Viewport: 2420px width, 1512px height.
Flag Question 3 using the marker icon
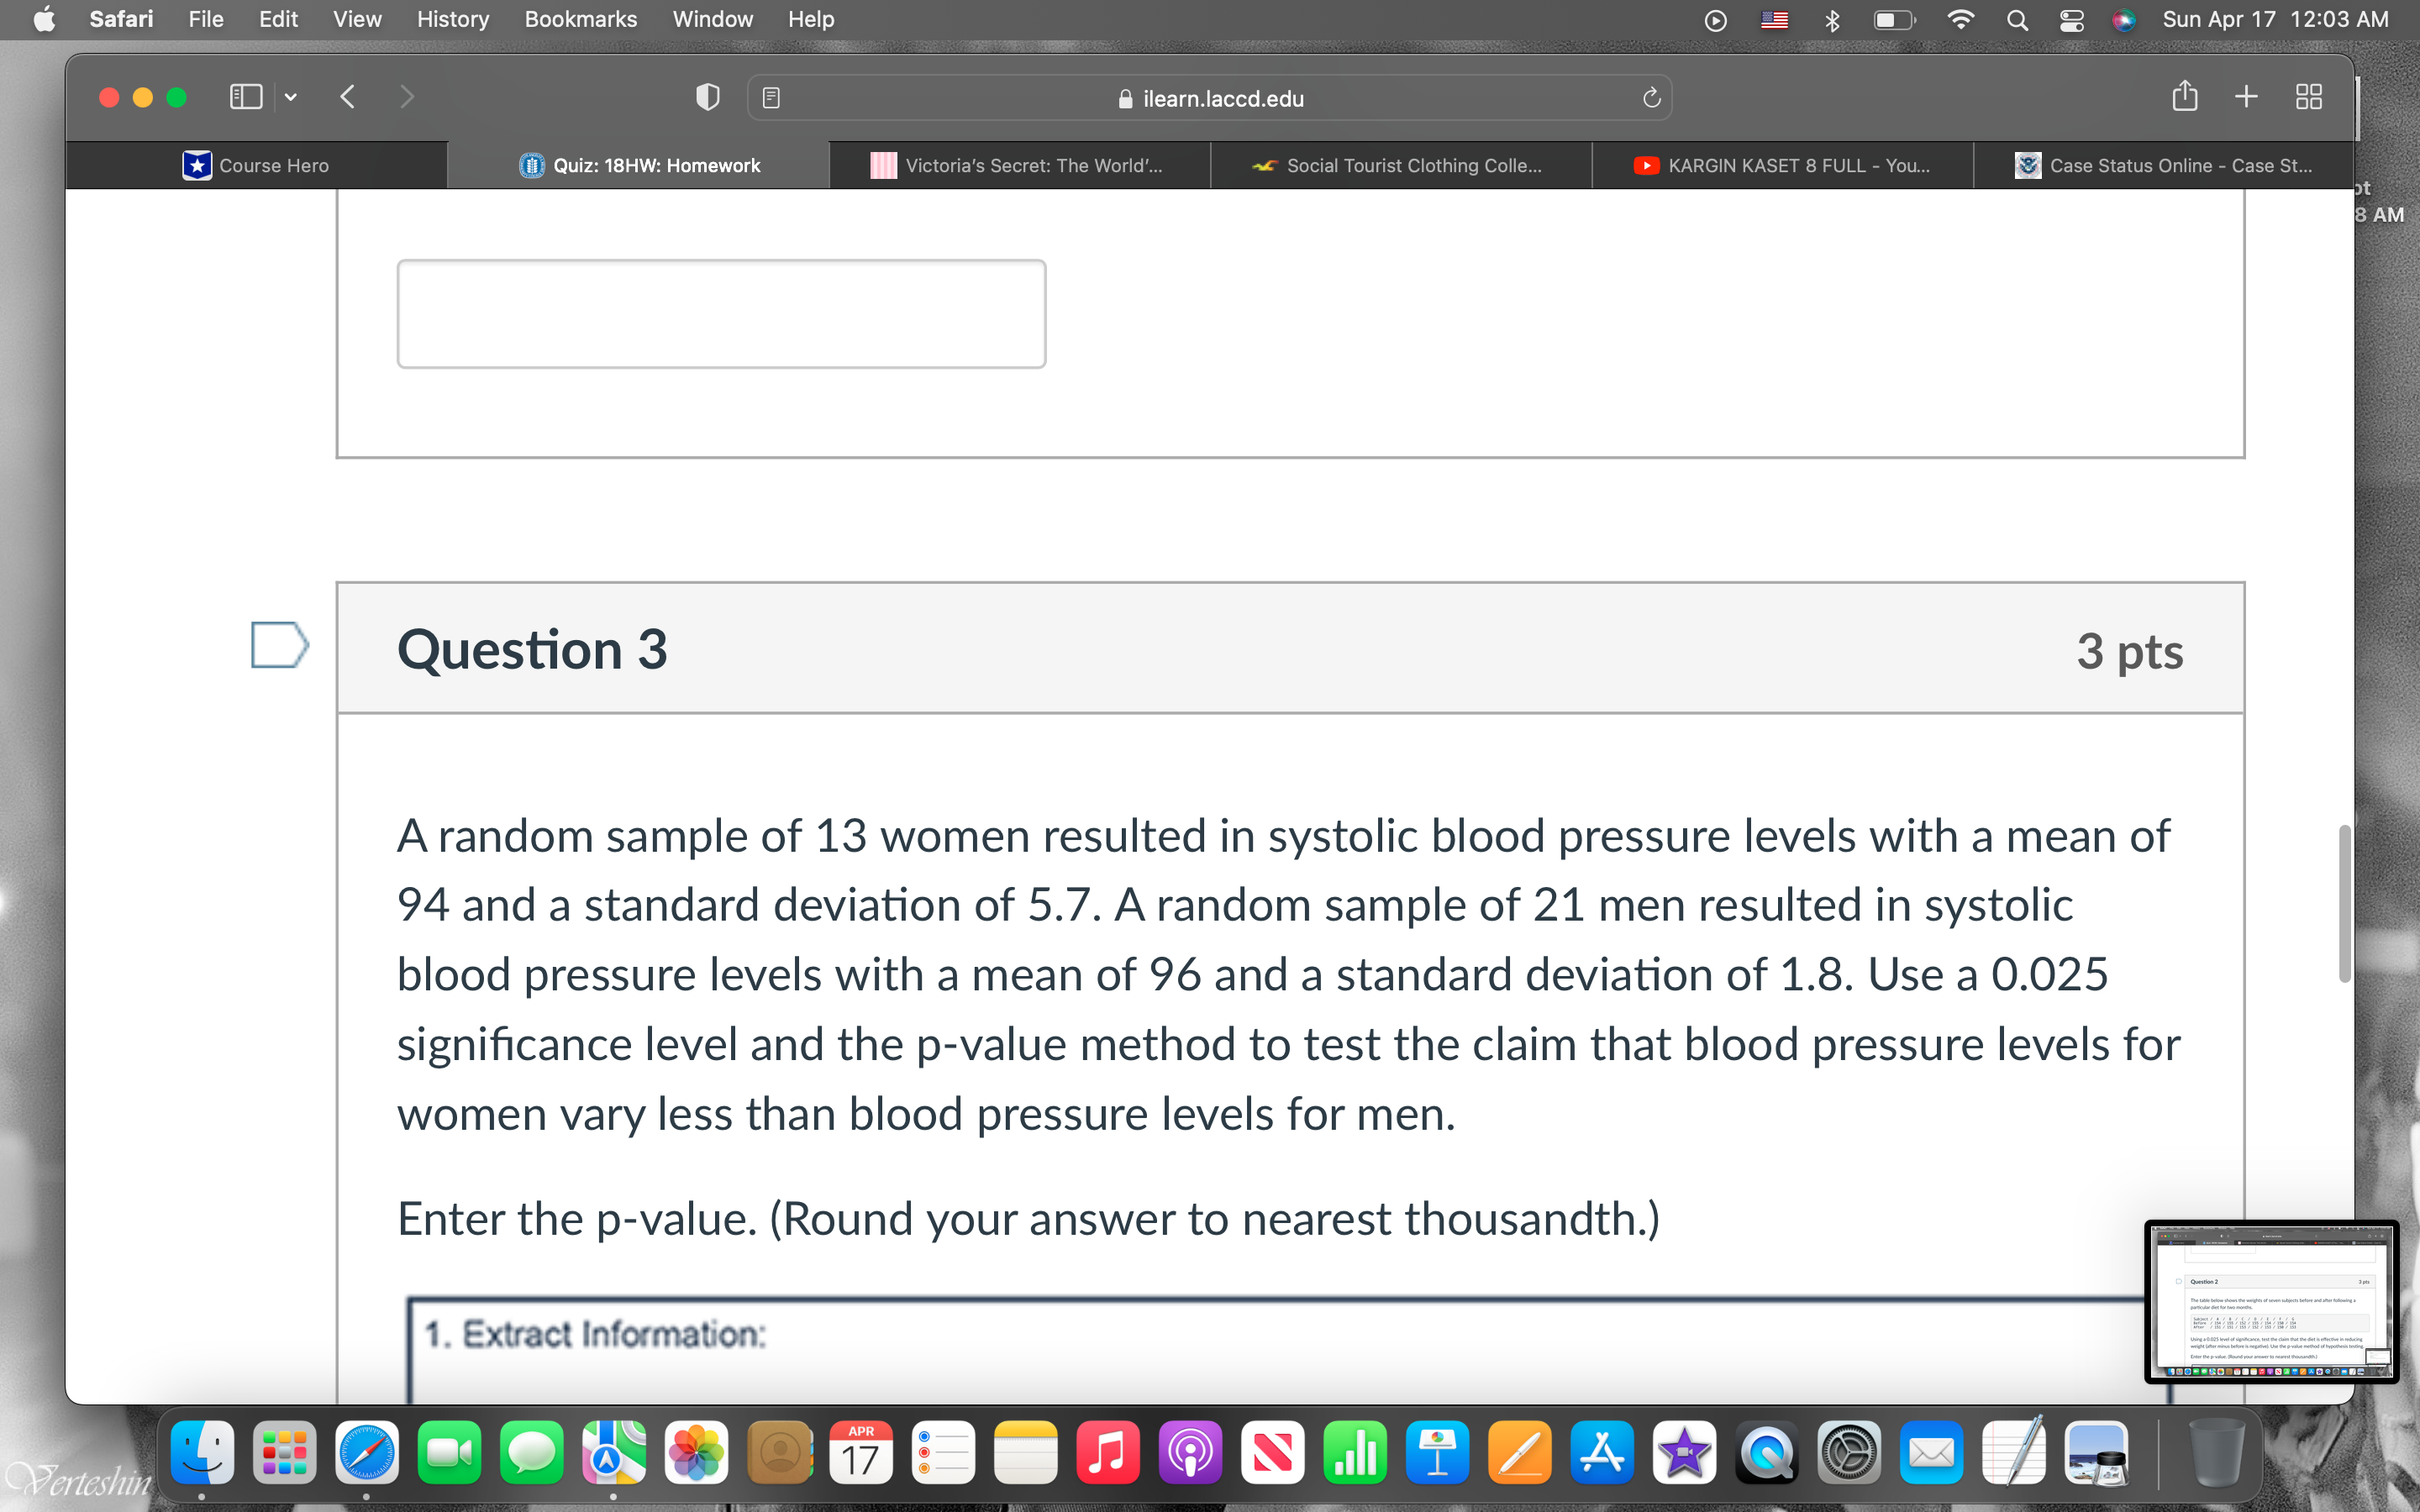(278, 647)
